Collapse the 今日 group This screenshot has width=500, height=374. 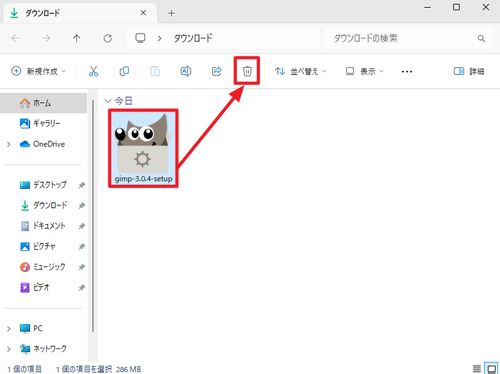(x=108, y=100)
